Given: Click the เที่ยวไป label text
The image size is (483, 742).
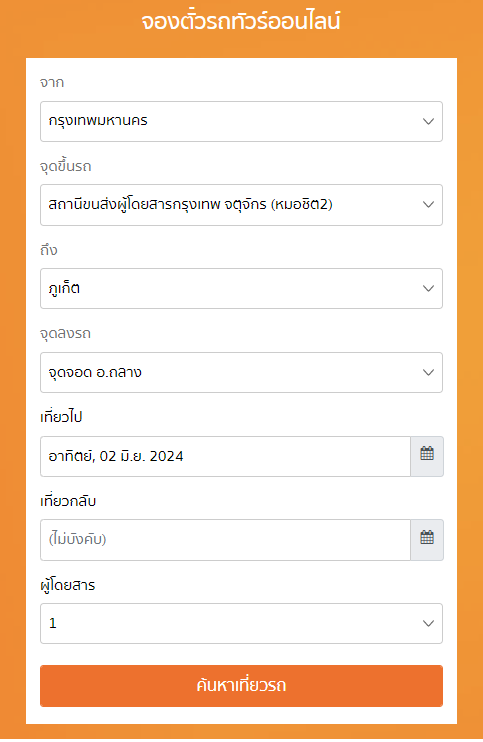Looking at the screenshot, I should [61, 417].
